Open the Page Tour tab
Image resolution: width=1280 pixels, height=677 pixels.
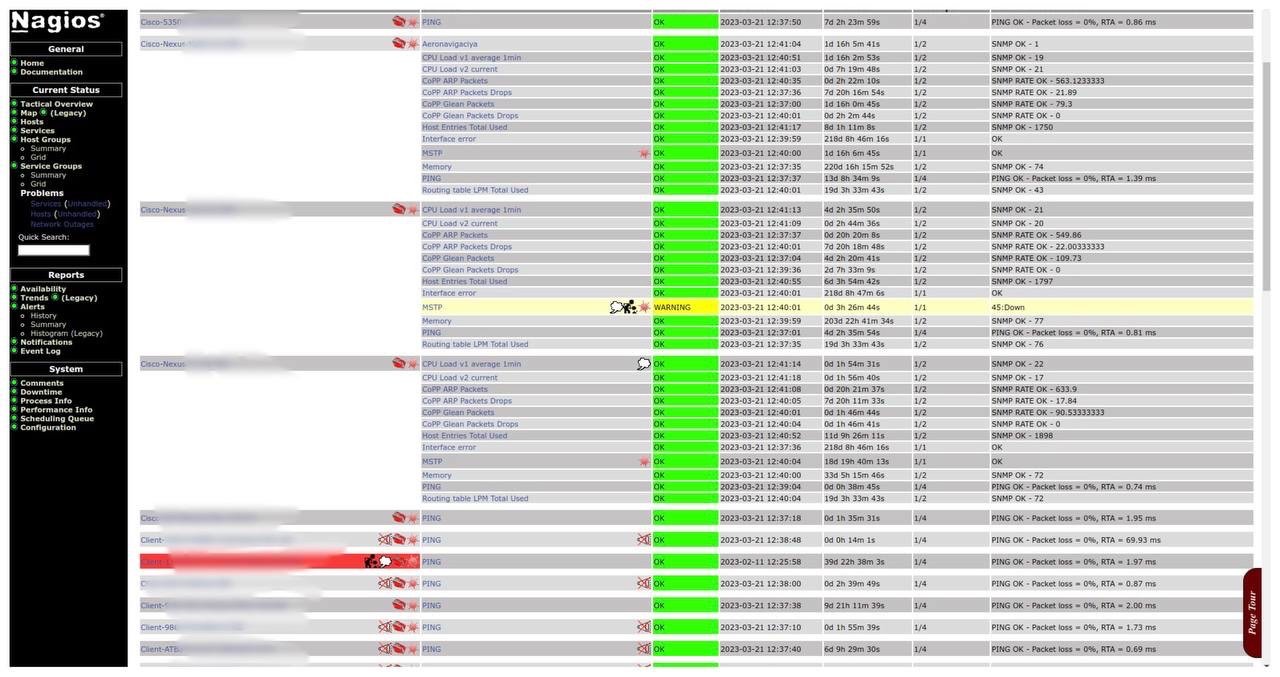(x=1251, y=612)
